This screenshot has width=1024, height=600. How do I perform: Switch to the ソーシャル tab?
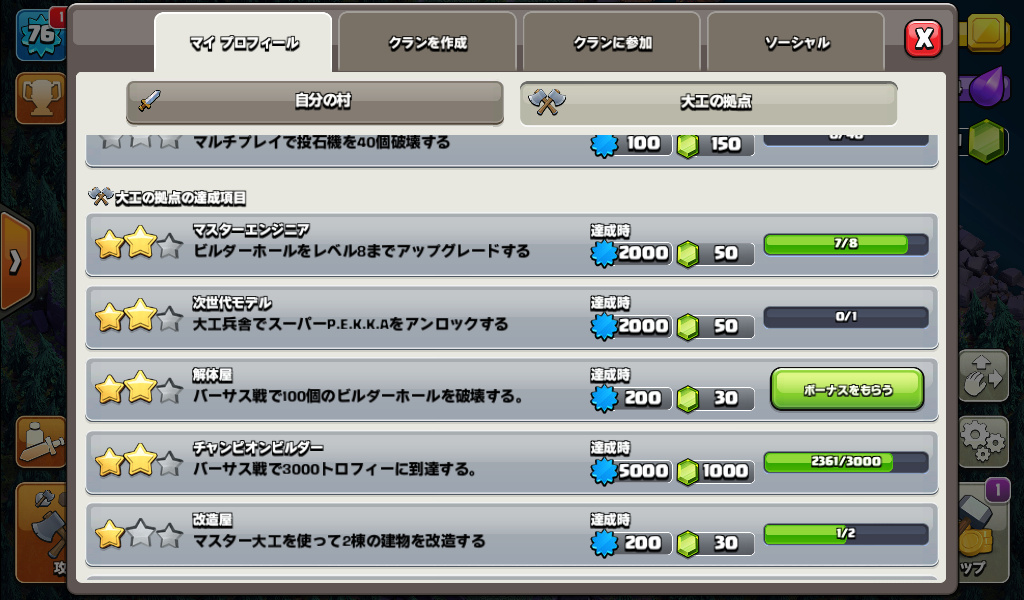[796, 42]
